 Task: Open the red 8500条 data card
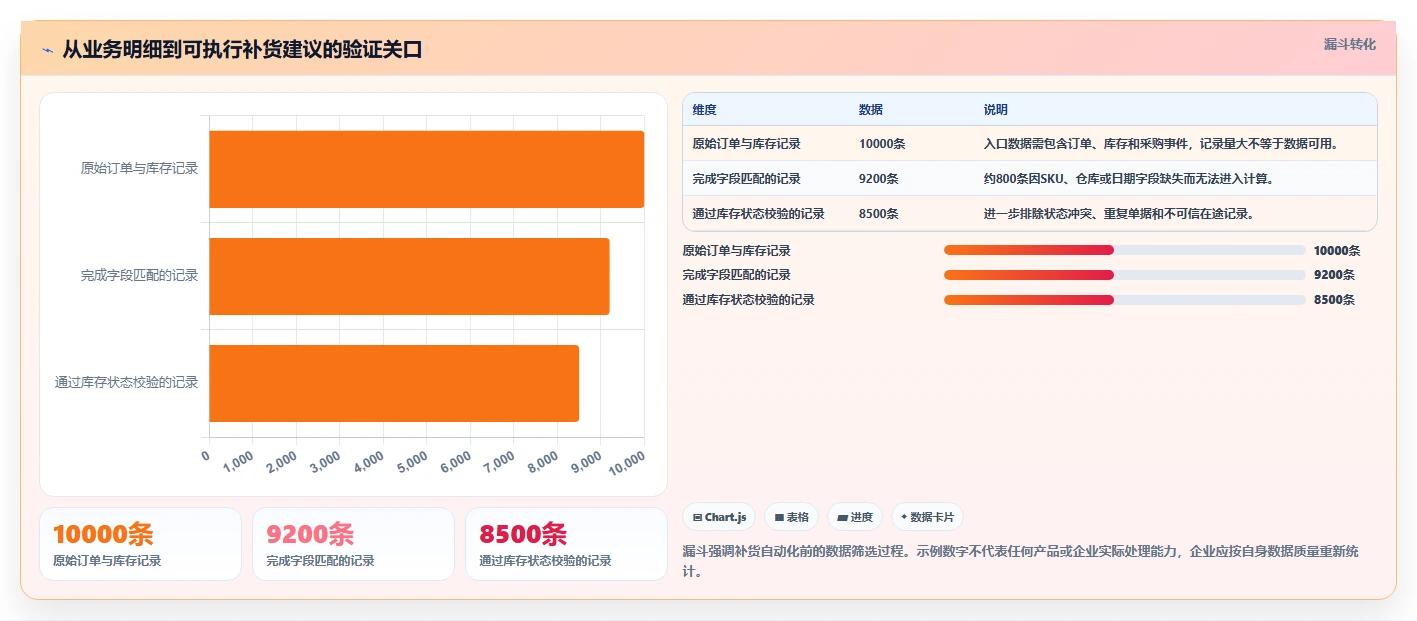(x=566, y=544)
